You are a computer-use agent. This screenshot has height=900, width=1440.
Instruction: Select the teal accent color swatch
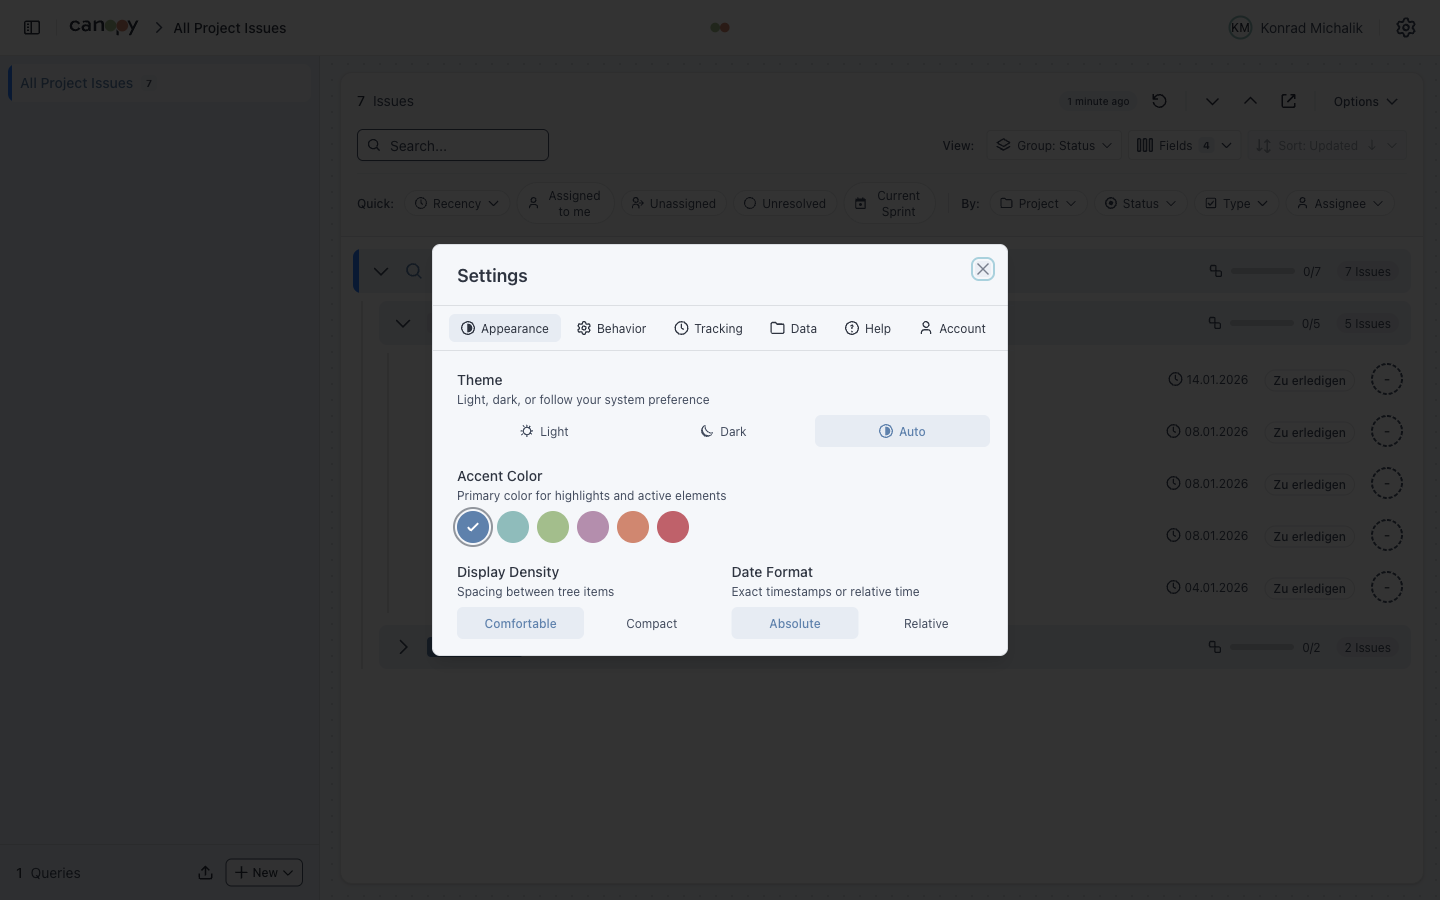pos(513,527)
